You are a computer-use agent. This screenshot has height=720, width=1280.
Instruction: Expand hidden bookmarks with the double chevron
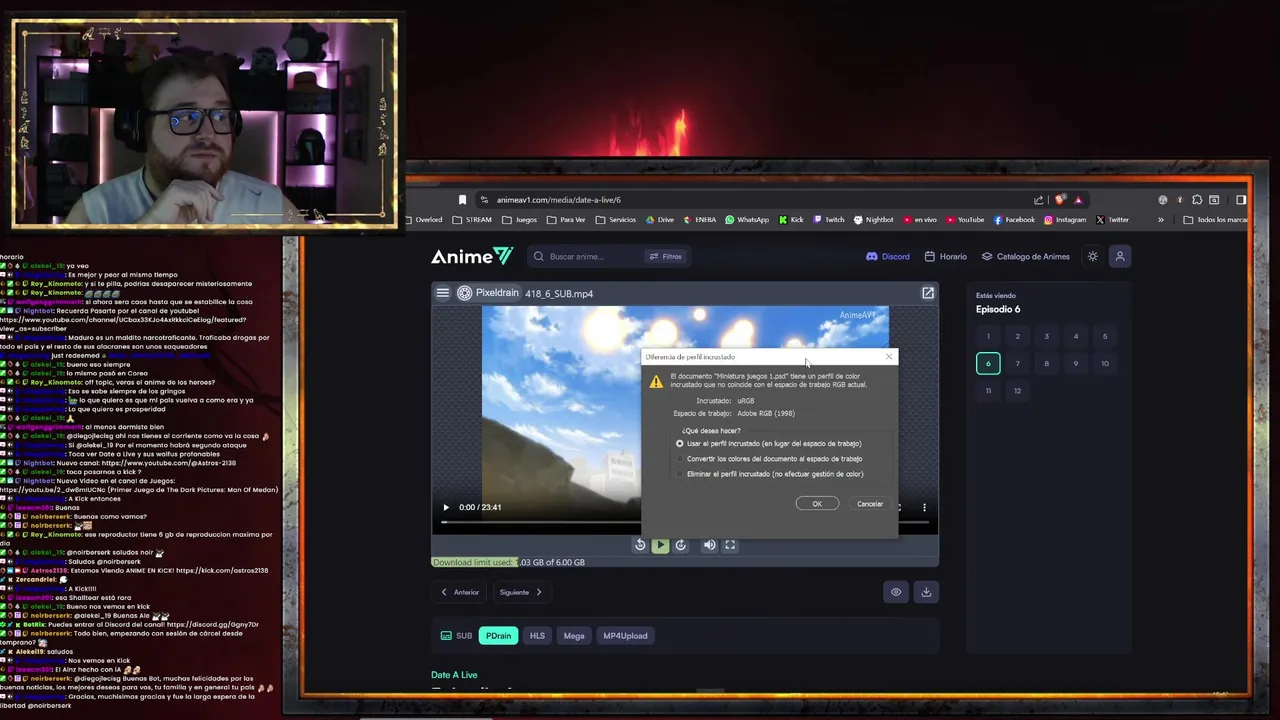(1160, 220)
